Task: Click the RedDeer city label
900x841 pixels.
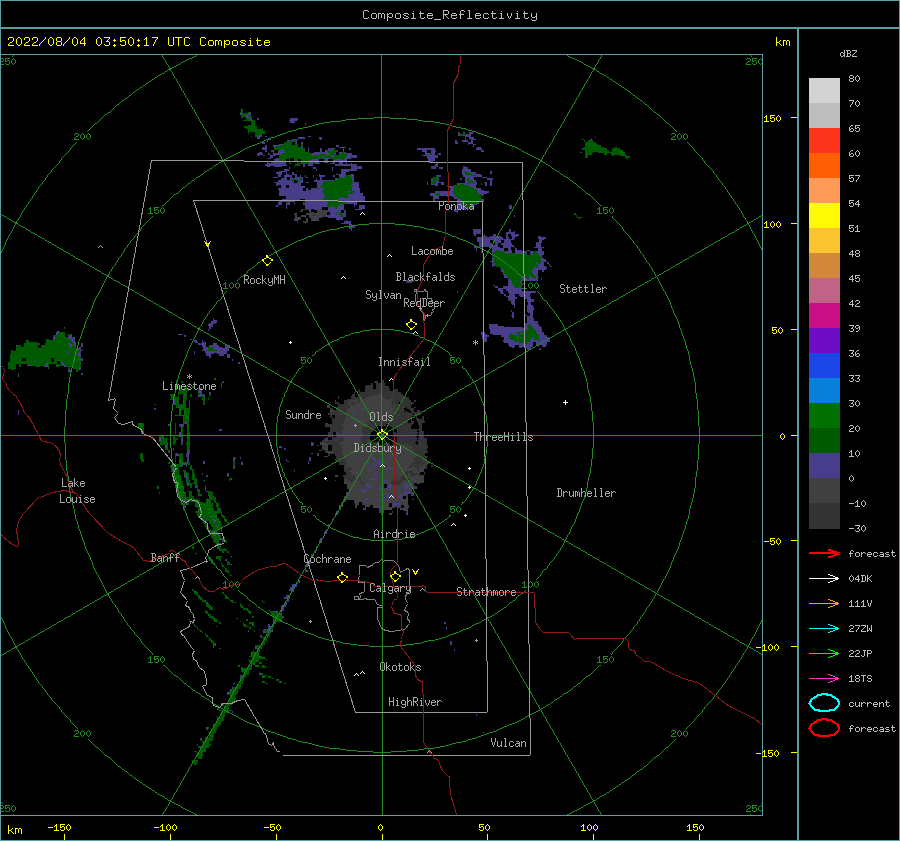Action: [x=424, y=303]
